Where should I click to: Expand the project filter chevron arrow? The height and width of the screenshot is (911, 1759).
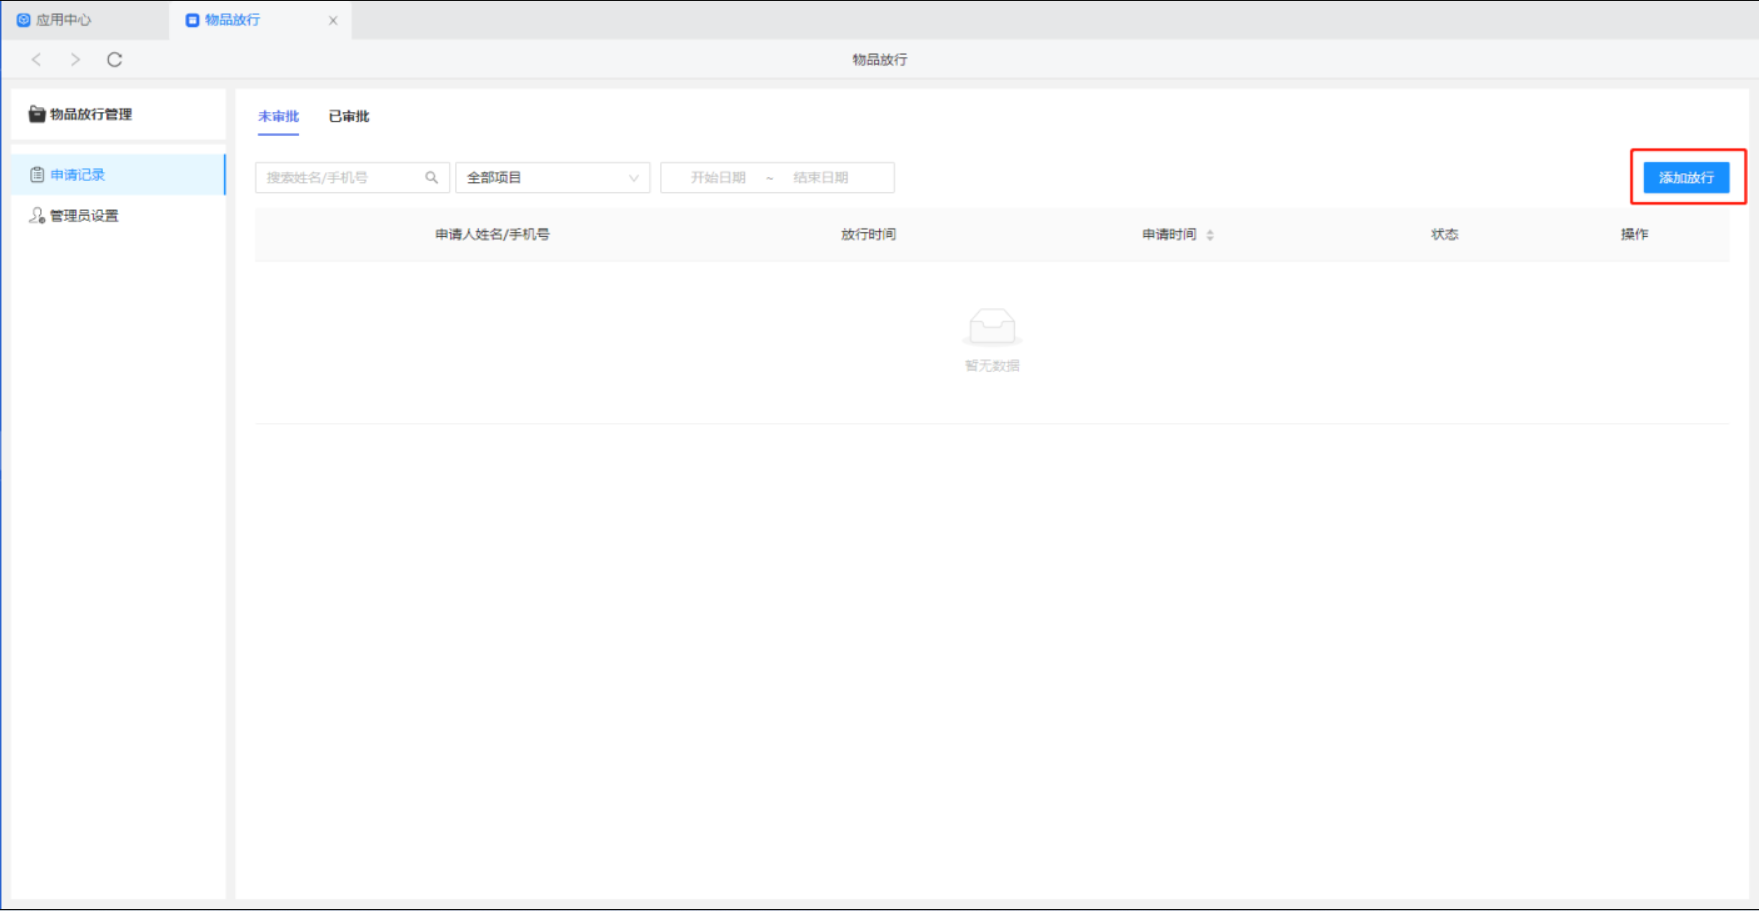[633, 178]
